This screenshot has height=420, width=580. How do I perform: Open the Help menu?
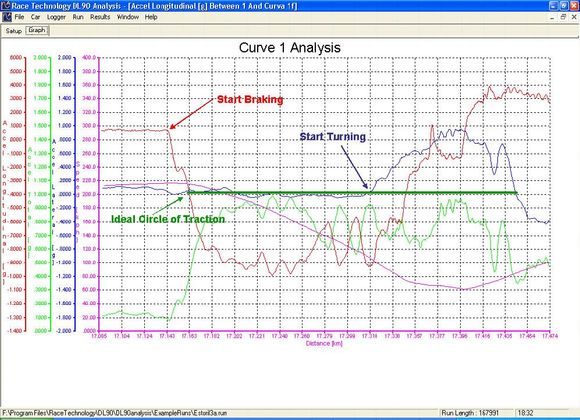point(151,17)
